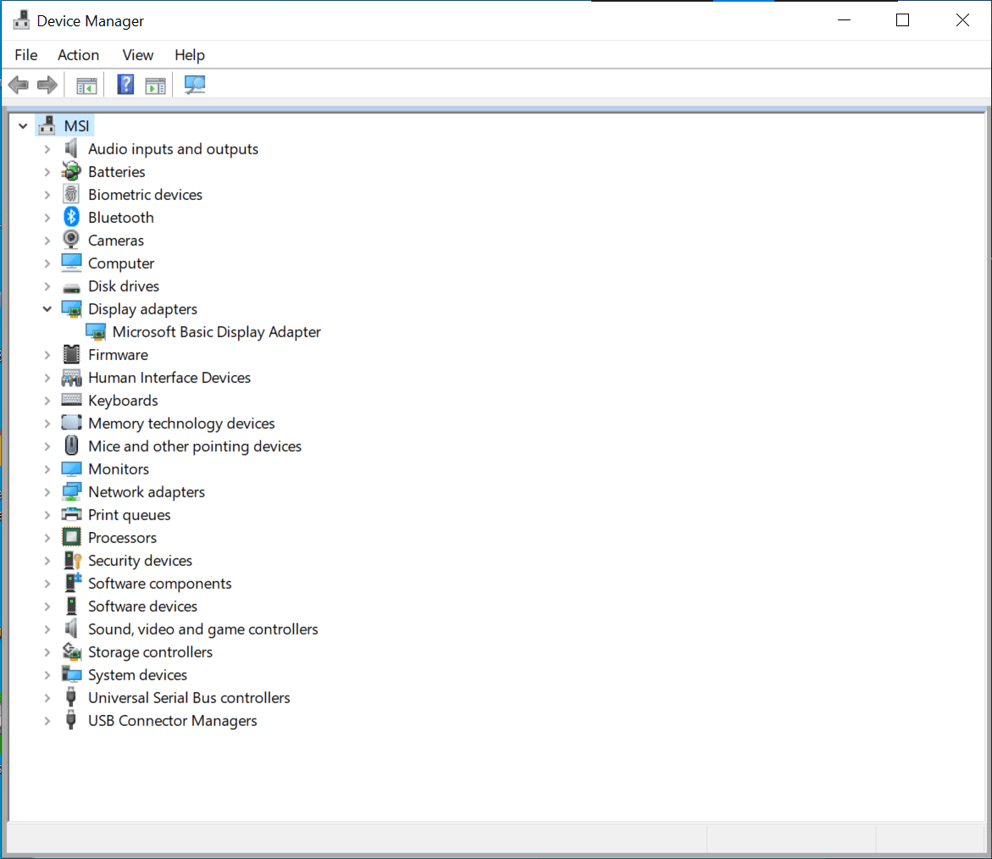Screen dimensions: 992x859
Task: Click the Batteries category icon
Action: click(x=71, y=171)
